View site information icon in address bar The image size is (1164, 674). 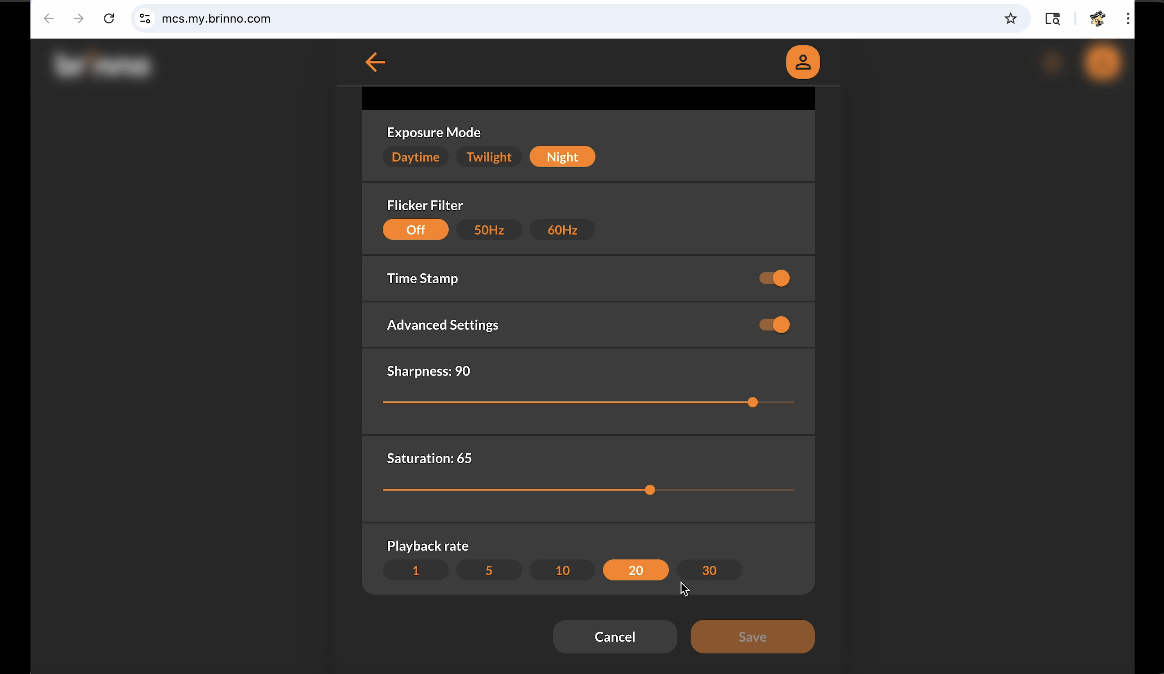145,18
